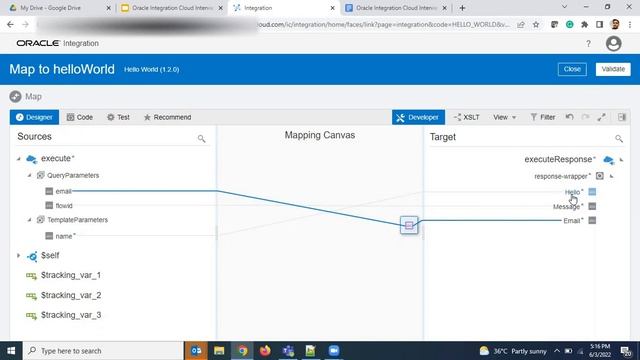Go to the Oracle Integration home logo
This screenshot has height=360, width=640.
tap(58, 43)
